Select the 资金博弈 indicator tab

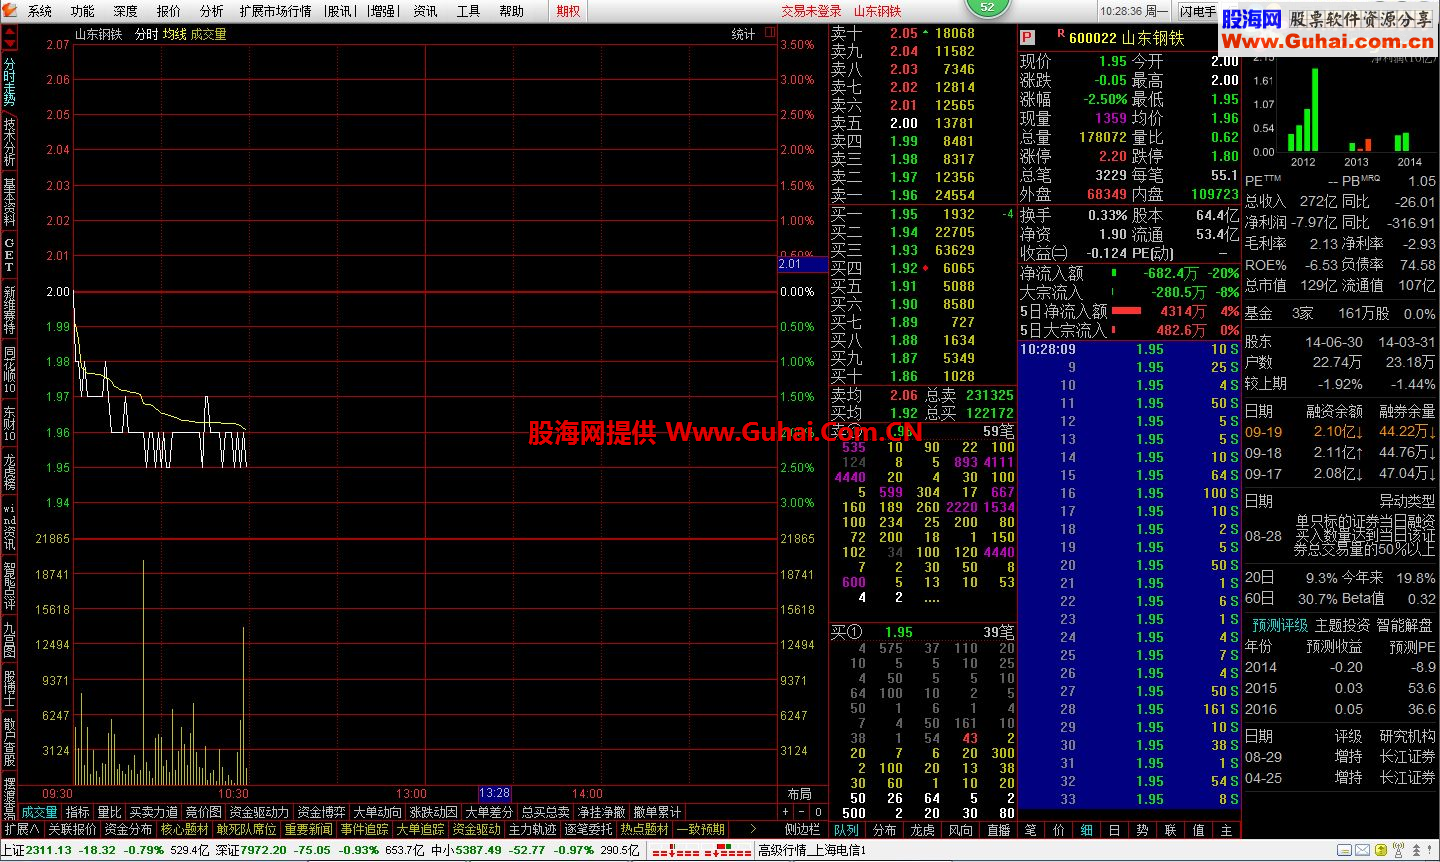point(321,813)
